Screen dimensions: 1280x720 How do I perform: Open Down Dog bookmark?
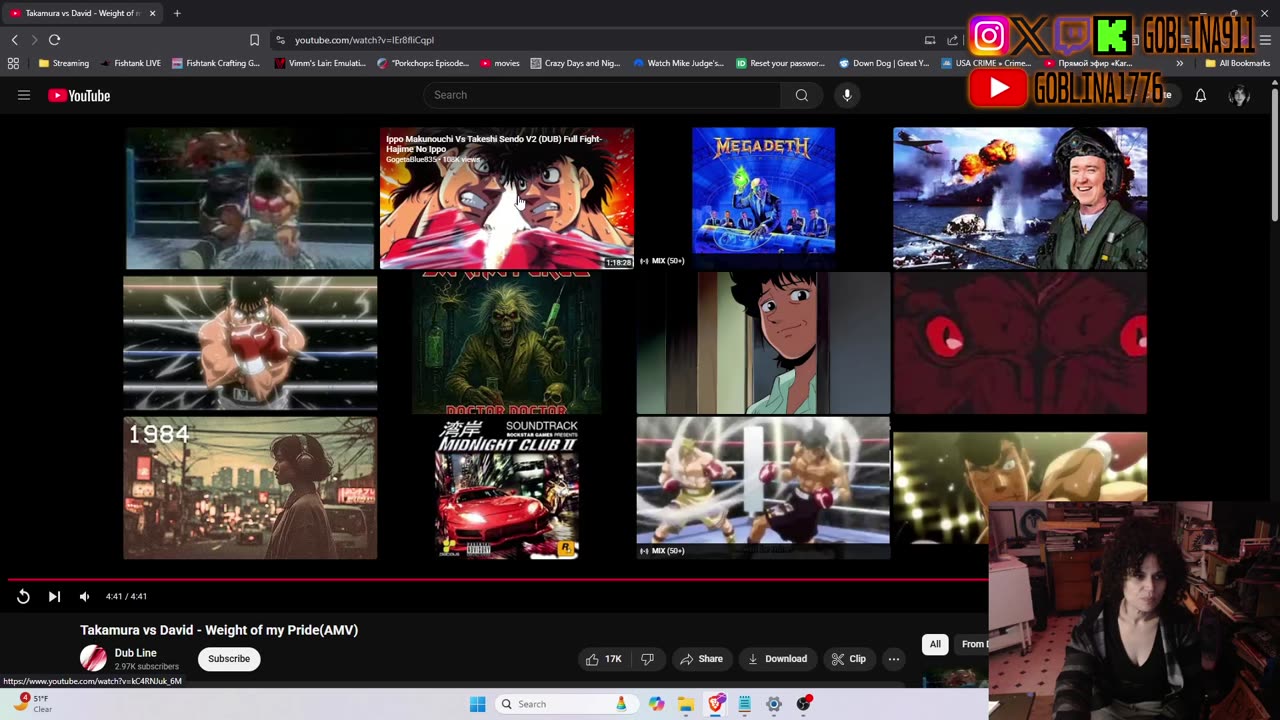pyautogui.click(x=885, y=63)
